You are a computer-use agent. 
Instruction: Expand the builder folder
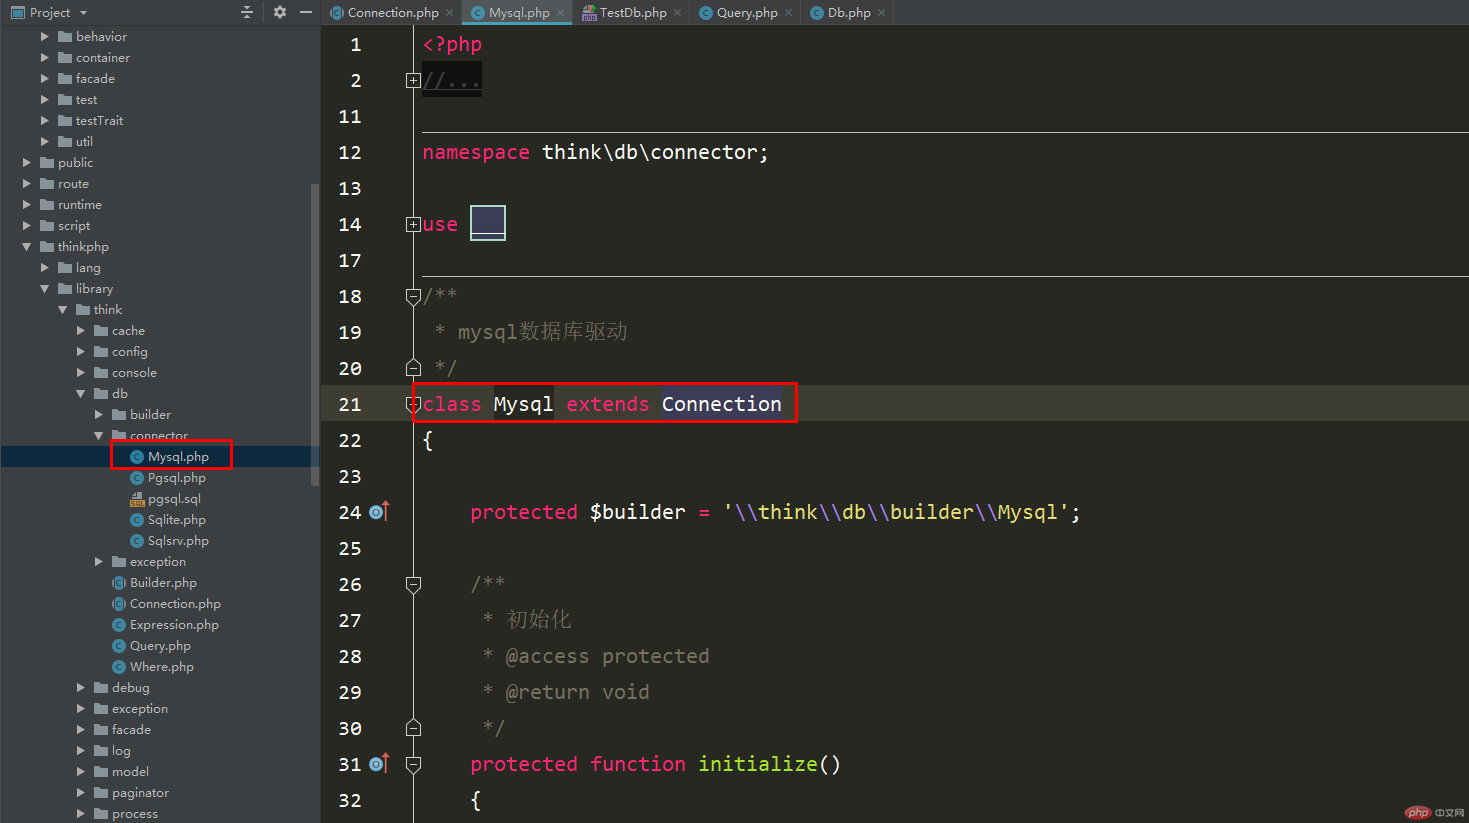pos(98,415)
